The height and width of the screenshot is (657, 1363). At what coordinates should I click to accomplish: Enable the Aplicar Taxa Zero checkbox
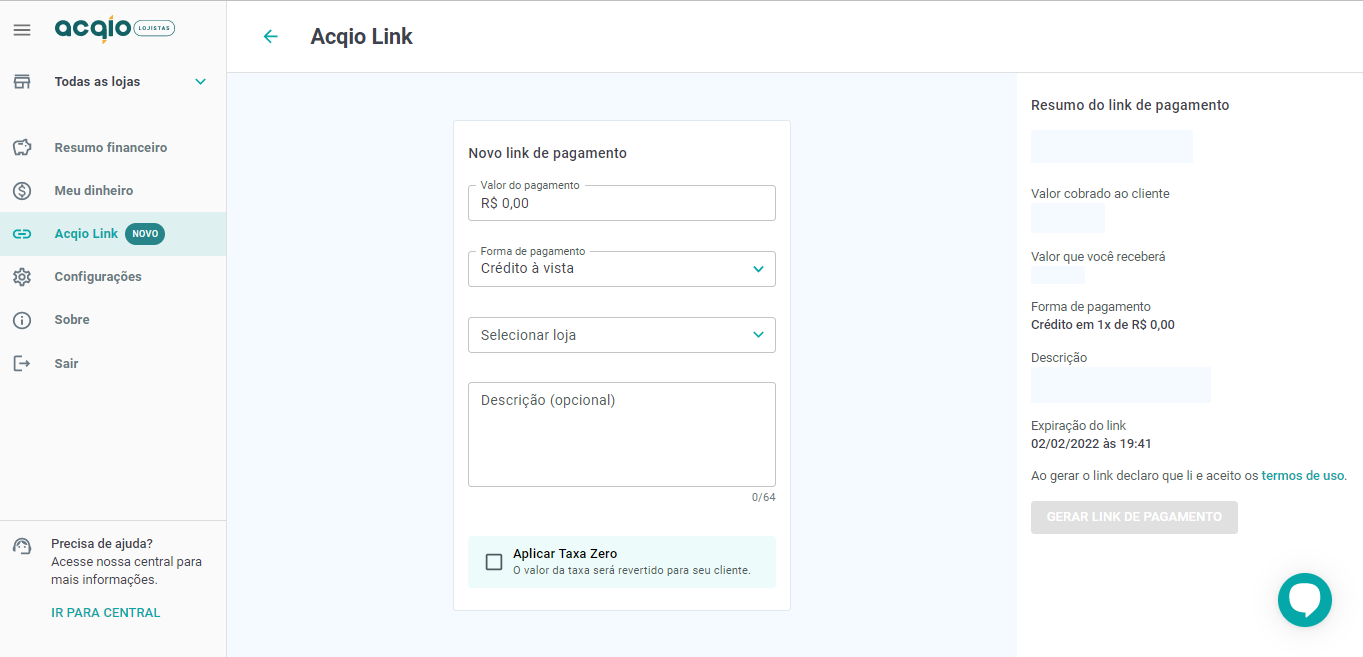coord(494,562)
